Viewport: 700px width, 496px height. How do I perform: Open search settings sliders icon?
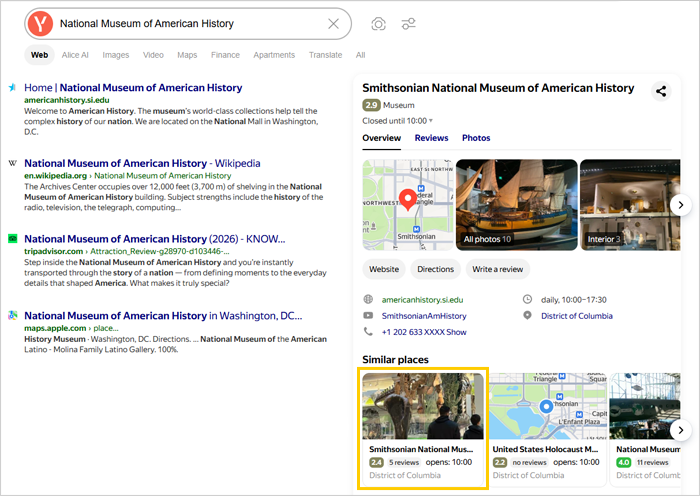point(408,24)
